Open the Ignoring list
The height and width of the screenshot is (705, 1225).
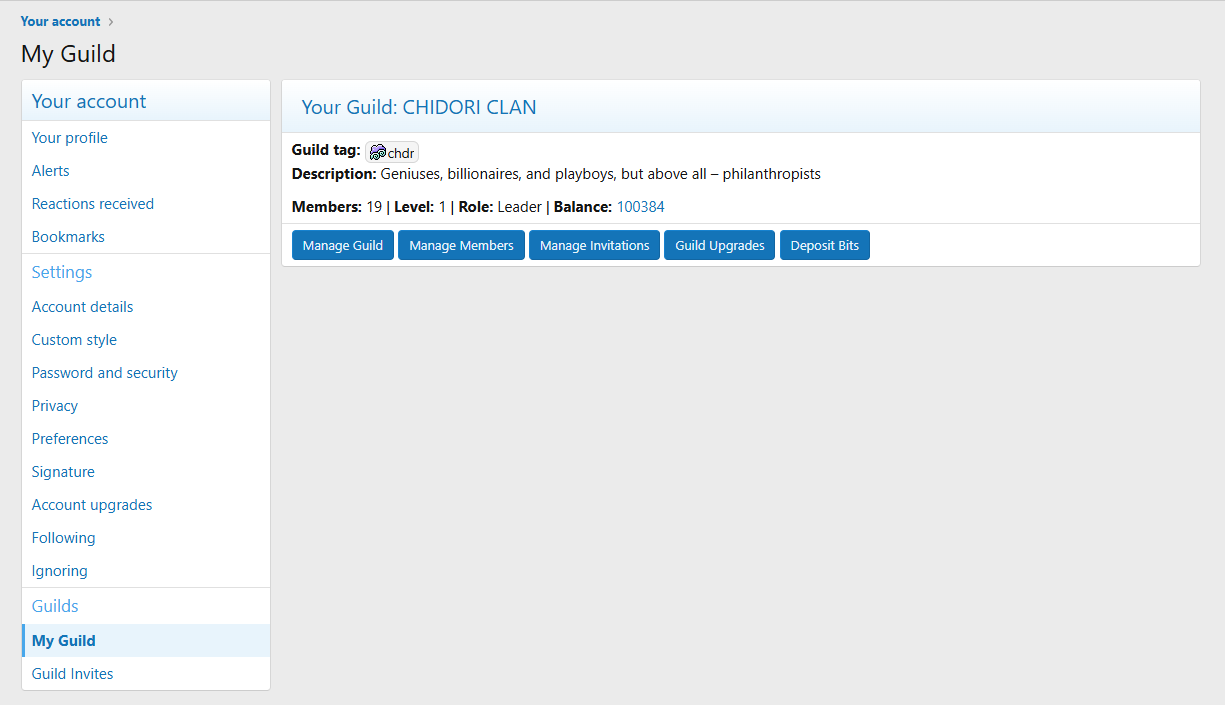pyautogui.click(x=146, y=571)
